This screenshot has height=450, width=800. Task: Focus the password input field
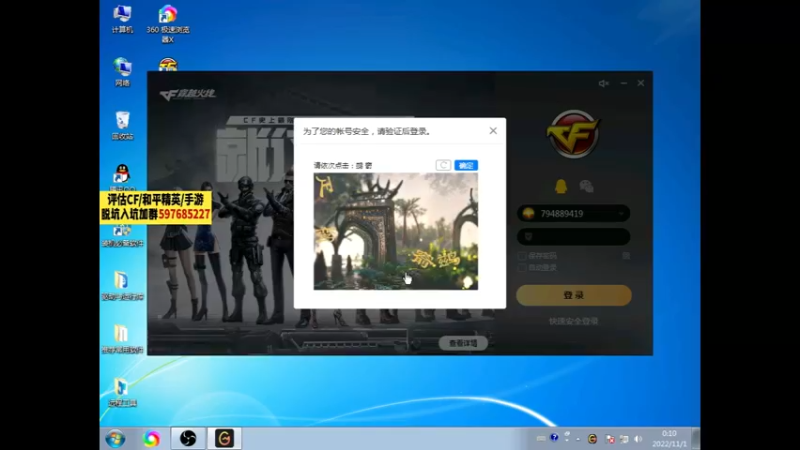point(573,236)
